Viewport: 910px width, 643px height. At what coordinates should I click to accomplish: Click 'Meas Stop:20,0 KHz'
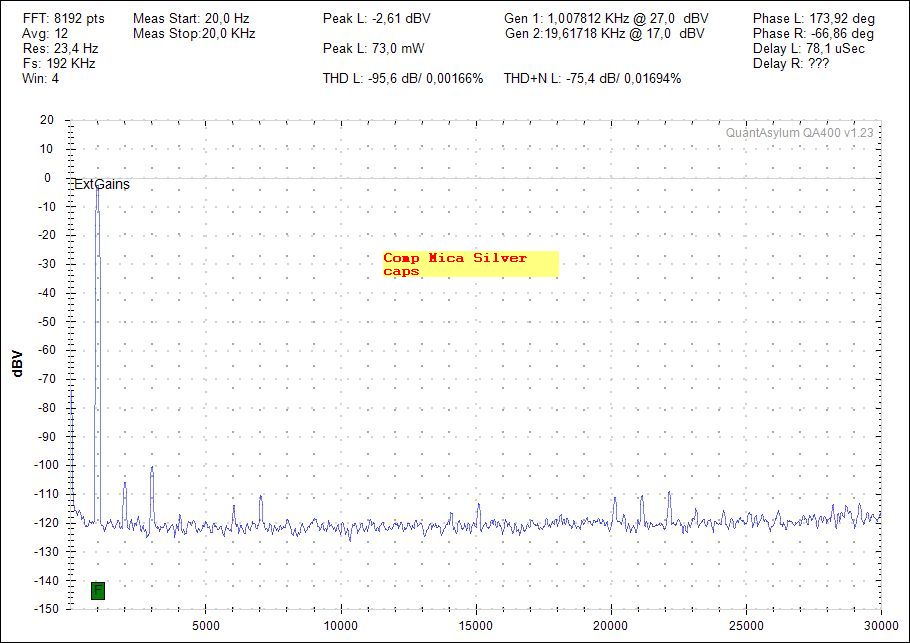pyautogui.click(x=194, y=34)
